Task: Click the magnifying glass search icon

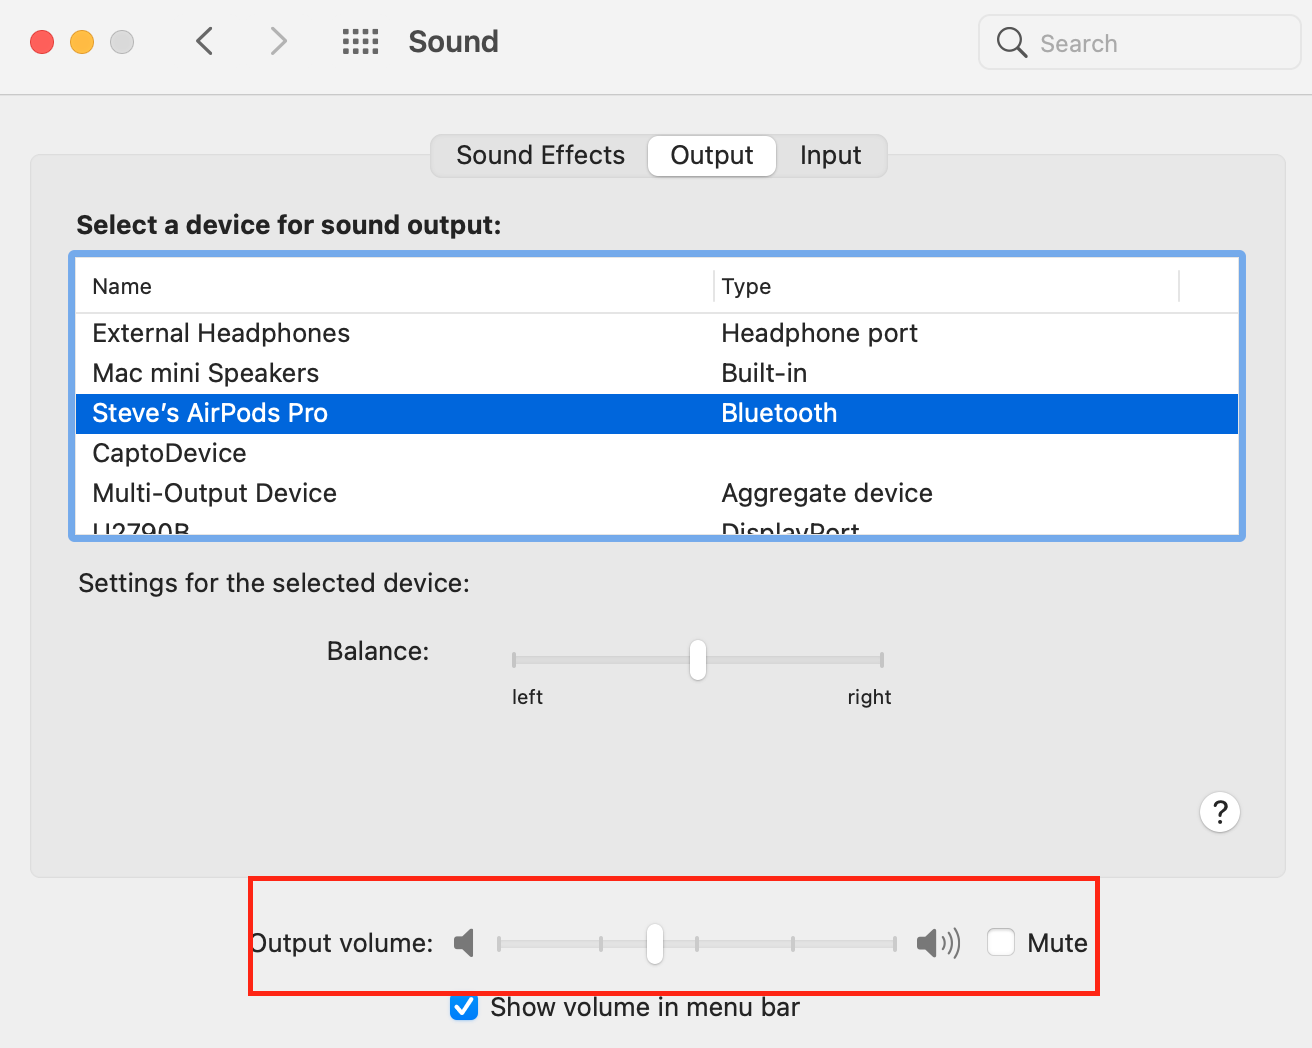Action: (1011, 42)
